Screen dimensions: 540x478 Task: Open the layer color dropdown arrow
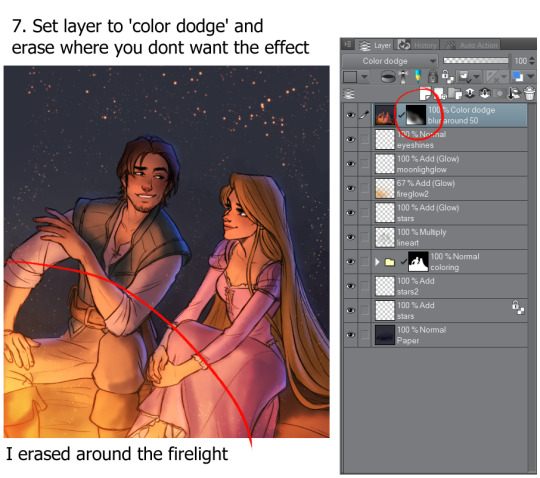click(530, 76)
